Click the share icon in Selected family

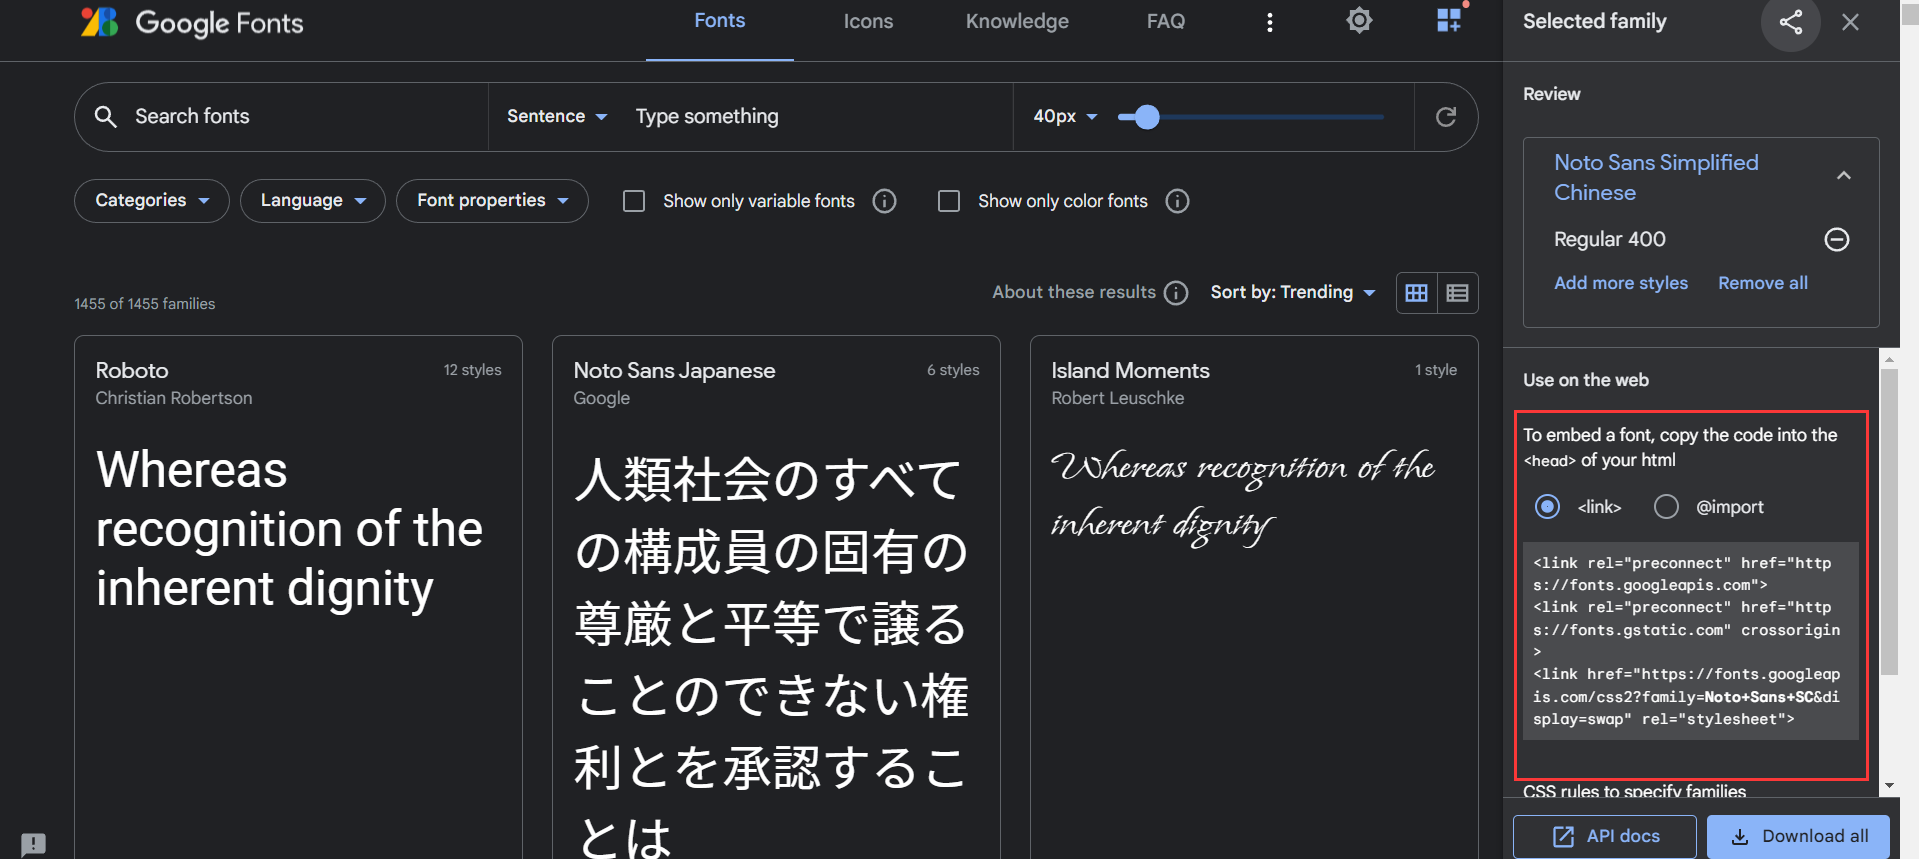1791,22
